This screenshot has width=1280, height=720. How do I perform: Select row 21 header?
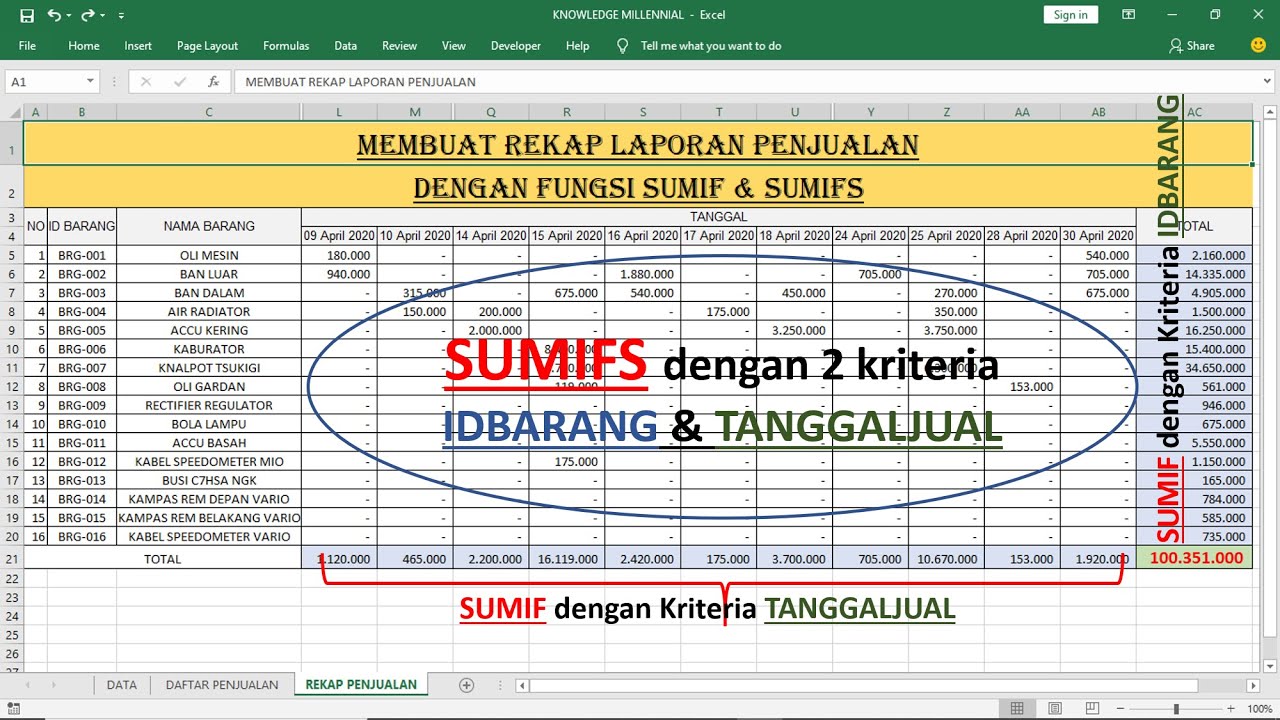point(11,559)
